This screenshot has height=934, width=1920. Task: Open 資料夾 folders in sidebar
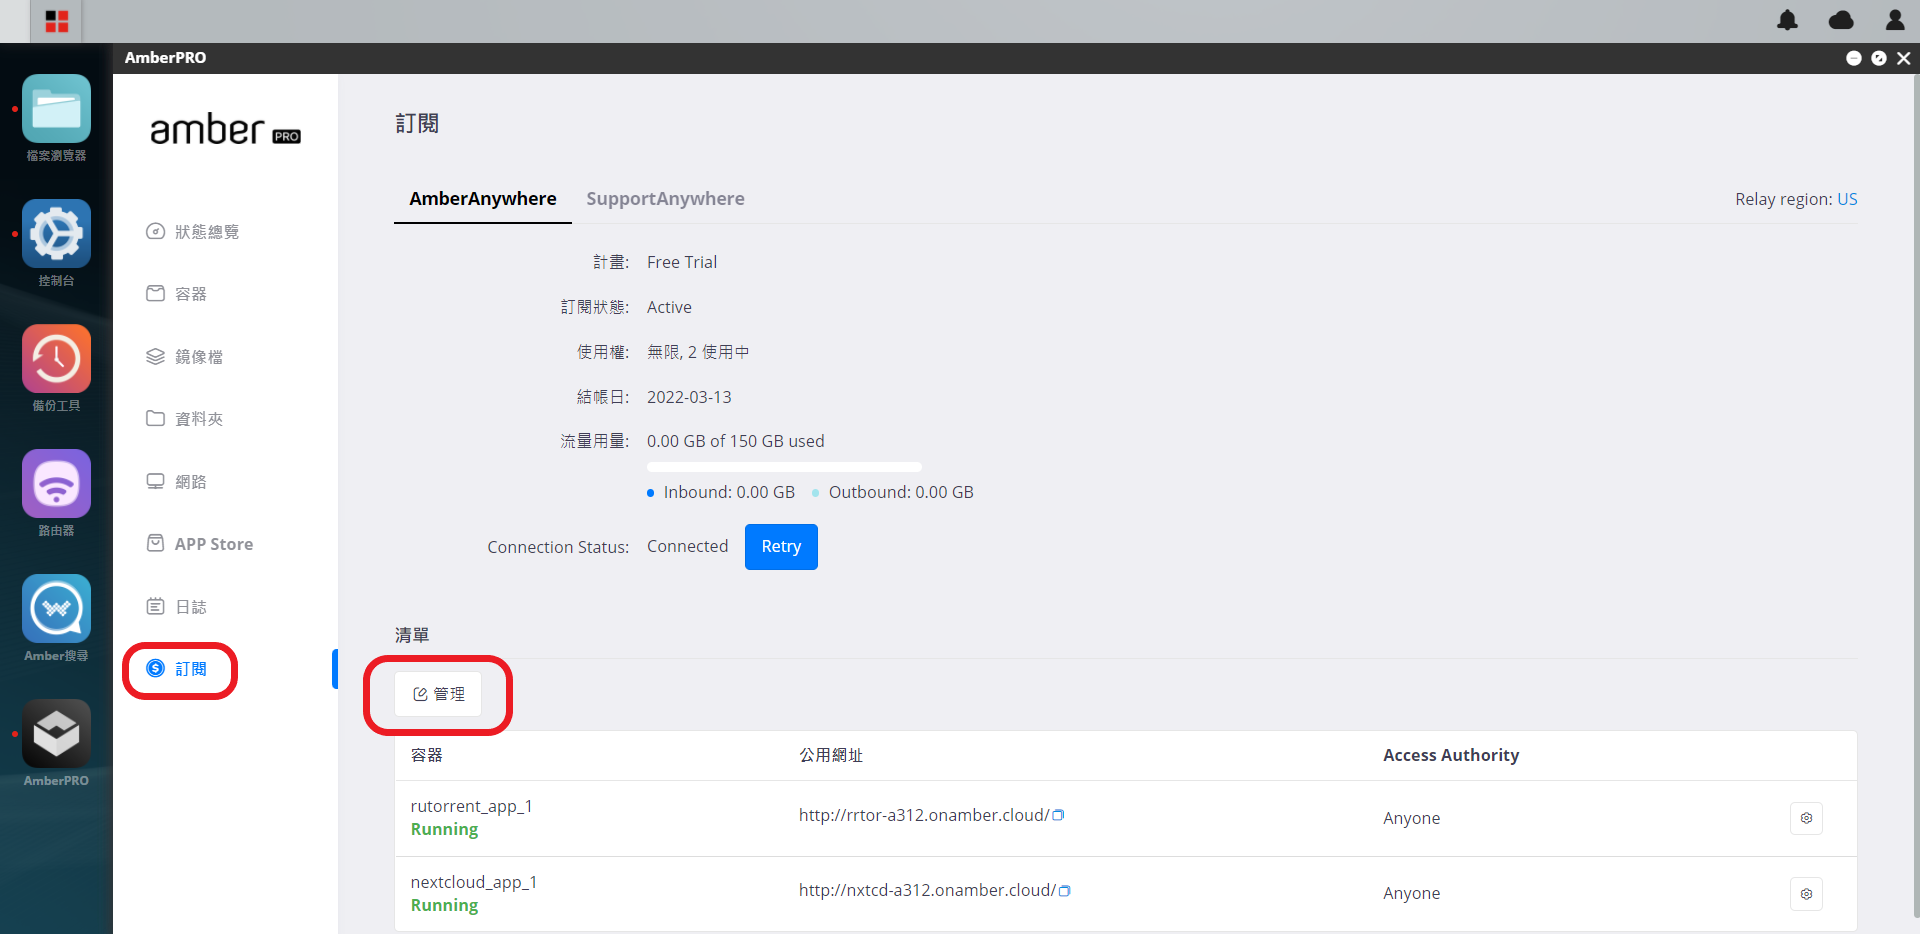184,419
